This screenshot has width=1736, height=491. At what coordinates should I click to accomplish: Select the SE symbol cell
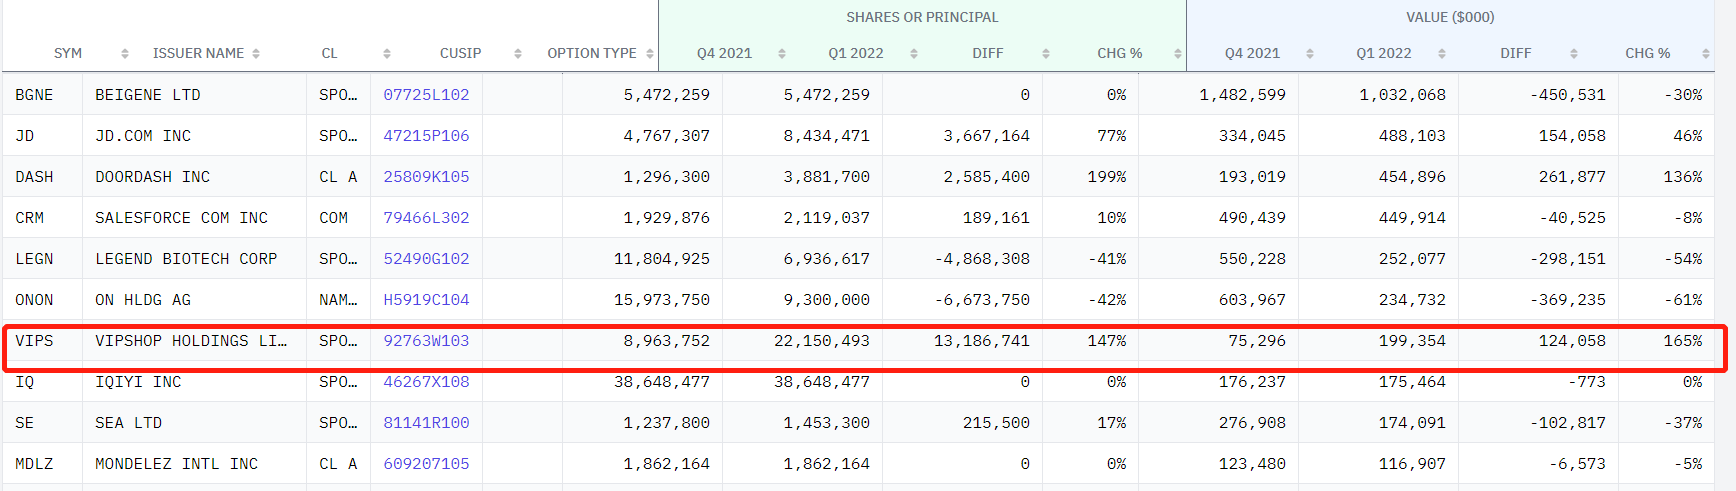point(43,423)
